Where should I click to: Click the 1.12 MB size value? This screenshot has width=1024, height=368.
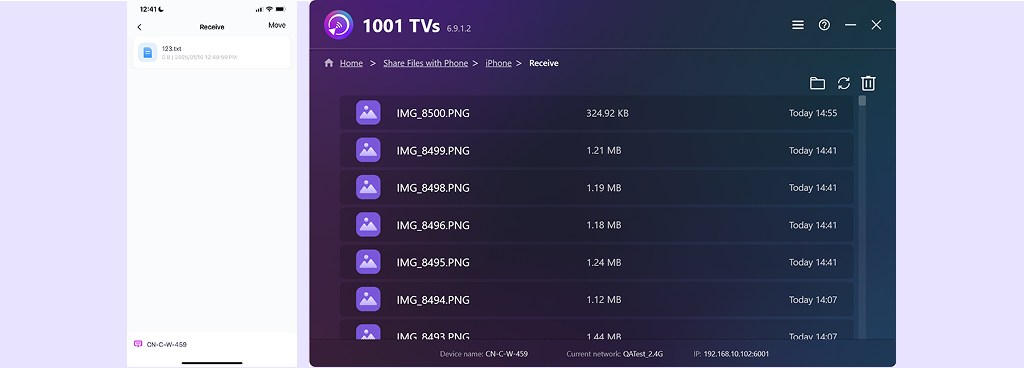pyautogui.click(x=603, y=300)
